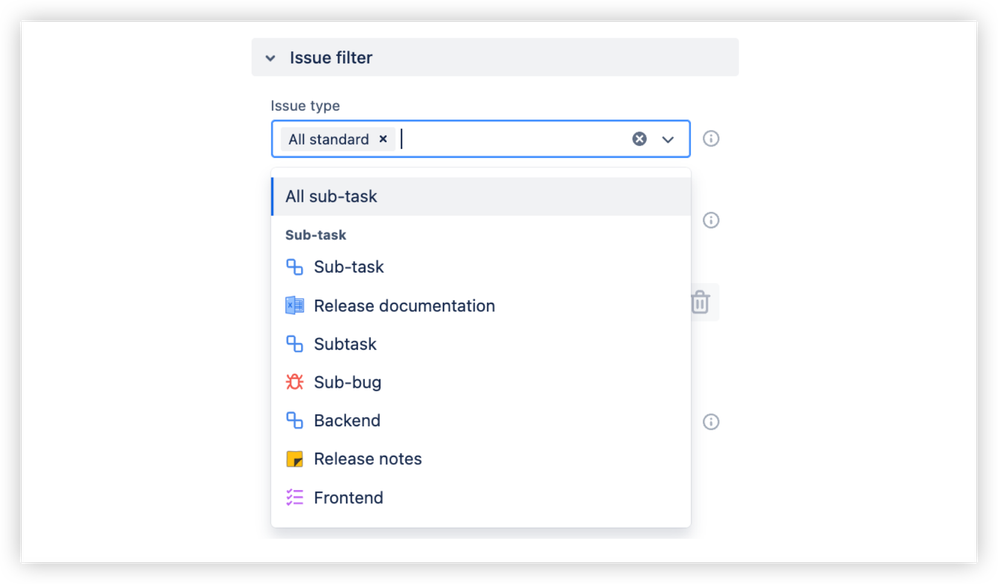Click the trash delete icon

(701, 302)
